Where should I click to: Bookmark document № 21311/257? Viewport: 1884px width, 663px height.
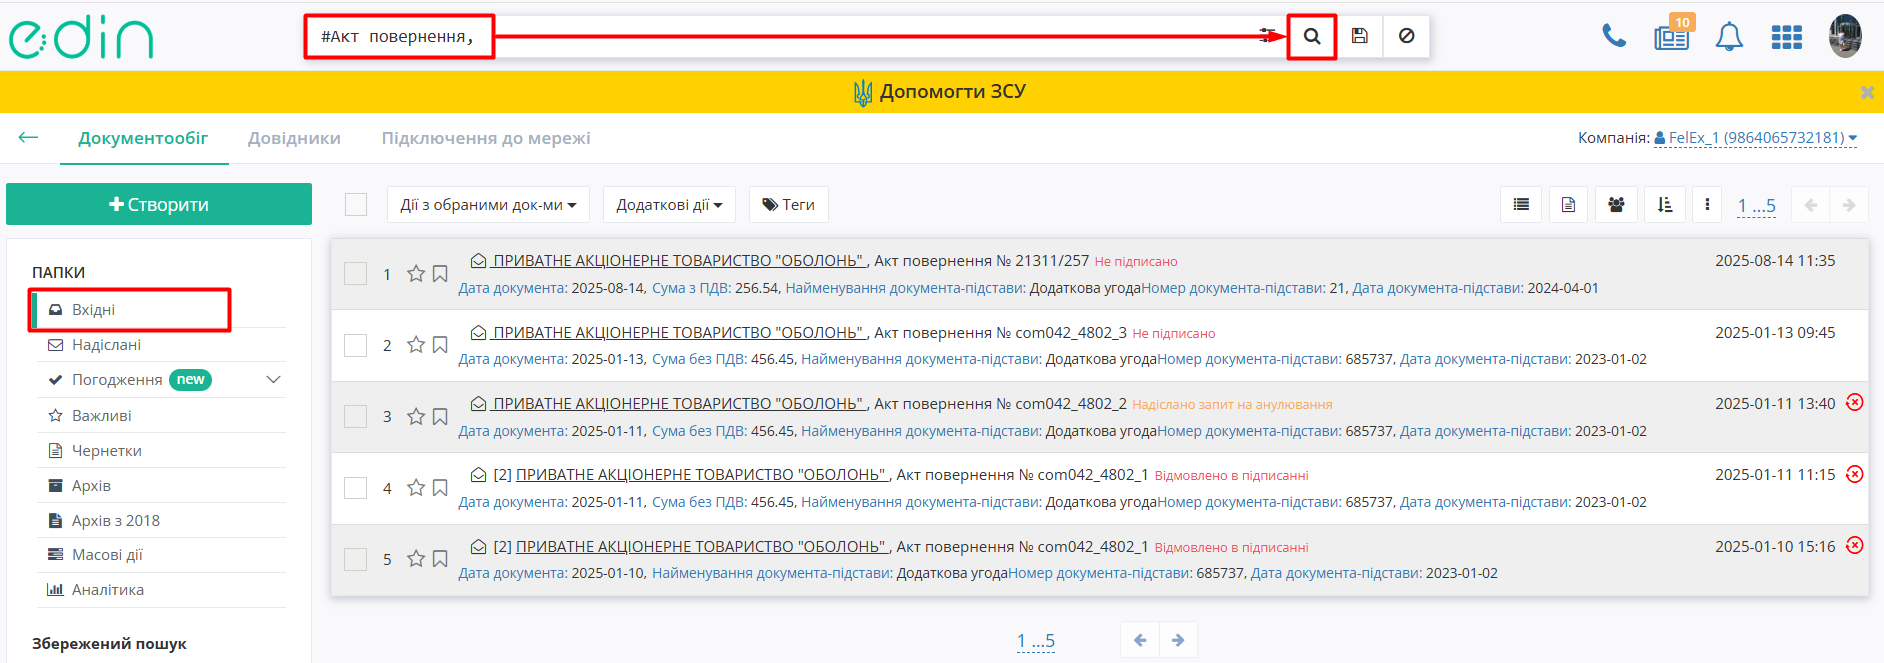pos(440,274)
